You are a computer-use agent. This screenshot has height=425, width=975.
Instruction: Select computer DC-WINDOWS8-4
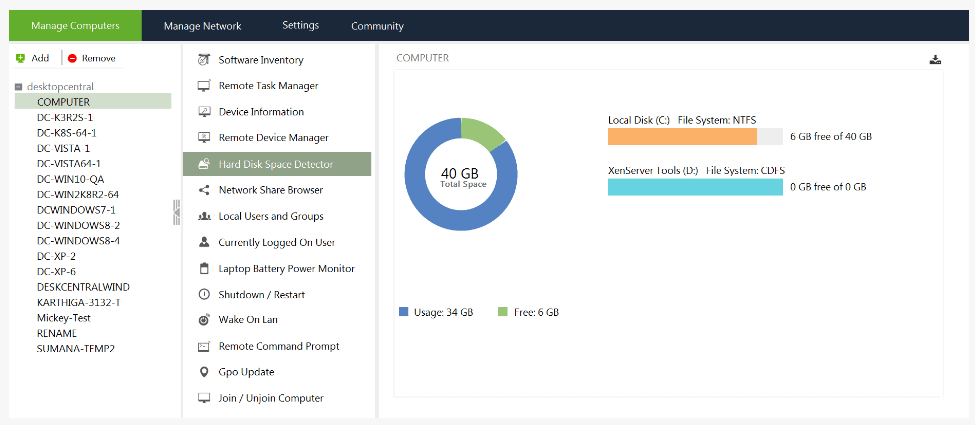point(78,241)
